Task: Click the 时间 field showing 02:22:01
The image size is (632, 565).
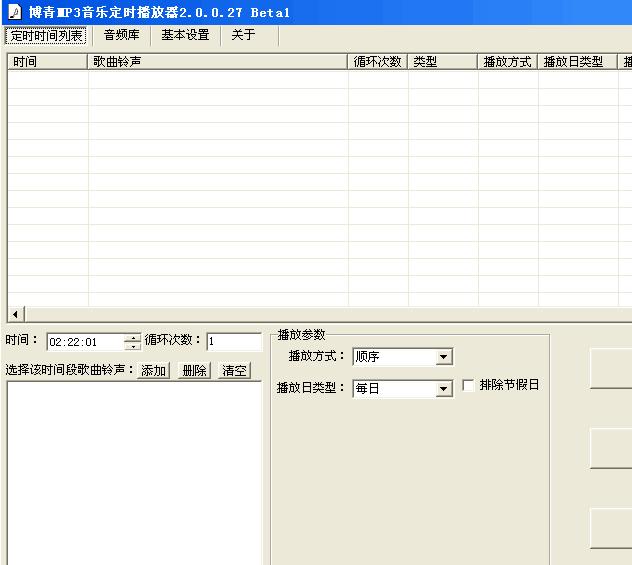Action: click(x=84, y=342)
